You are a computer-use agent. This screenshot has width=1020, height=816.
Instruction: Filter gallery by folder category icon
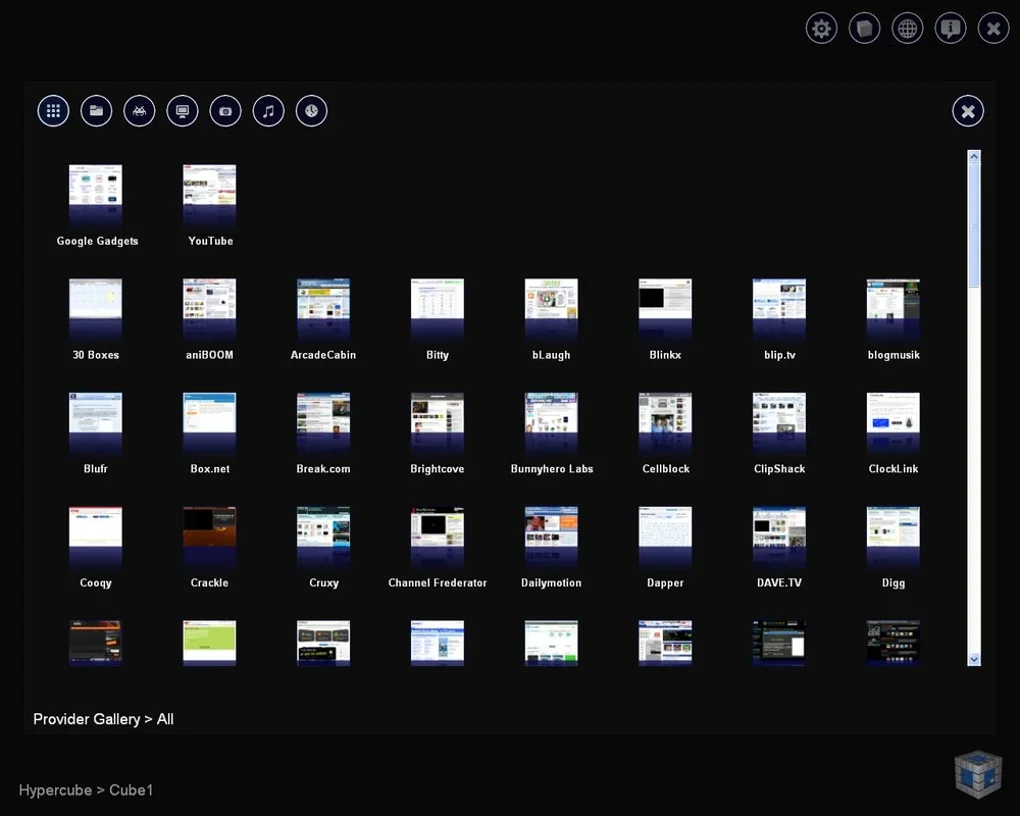[96, 111]
